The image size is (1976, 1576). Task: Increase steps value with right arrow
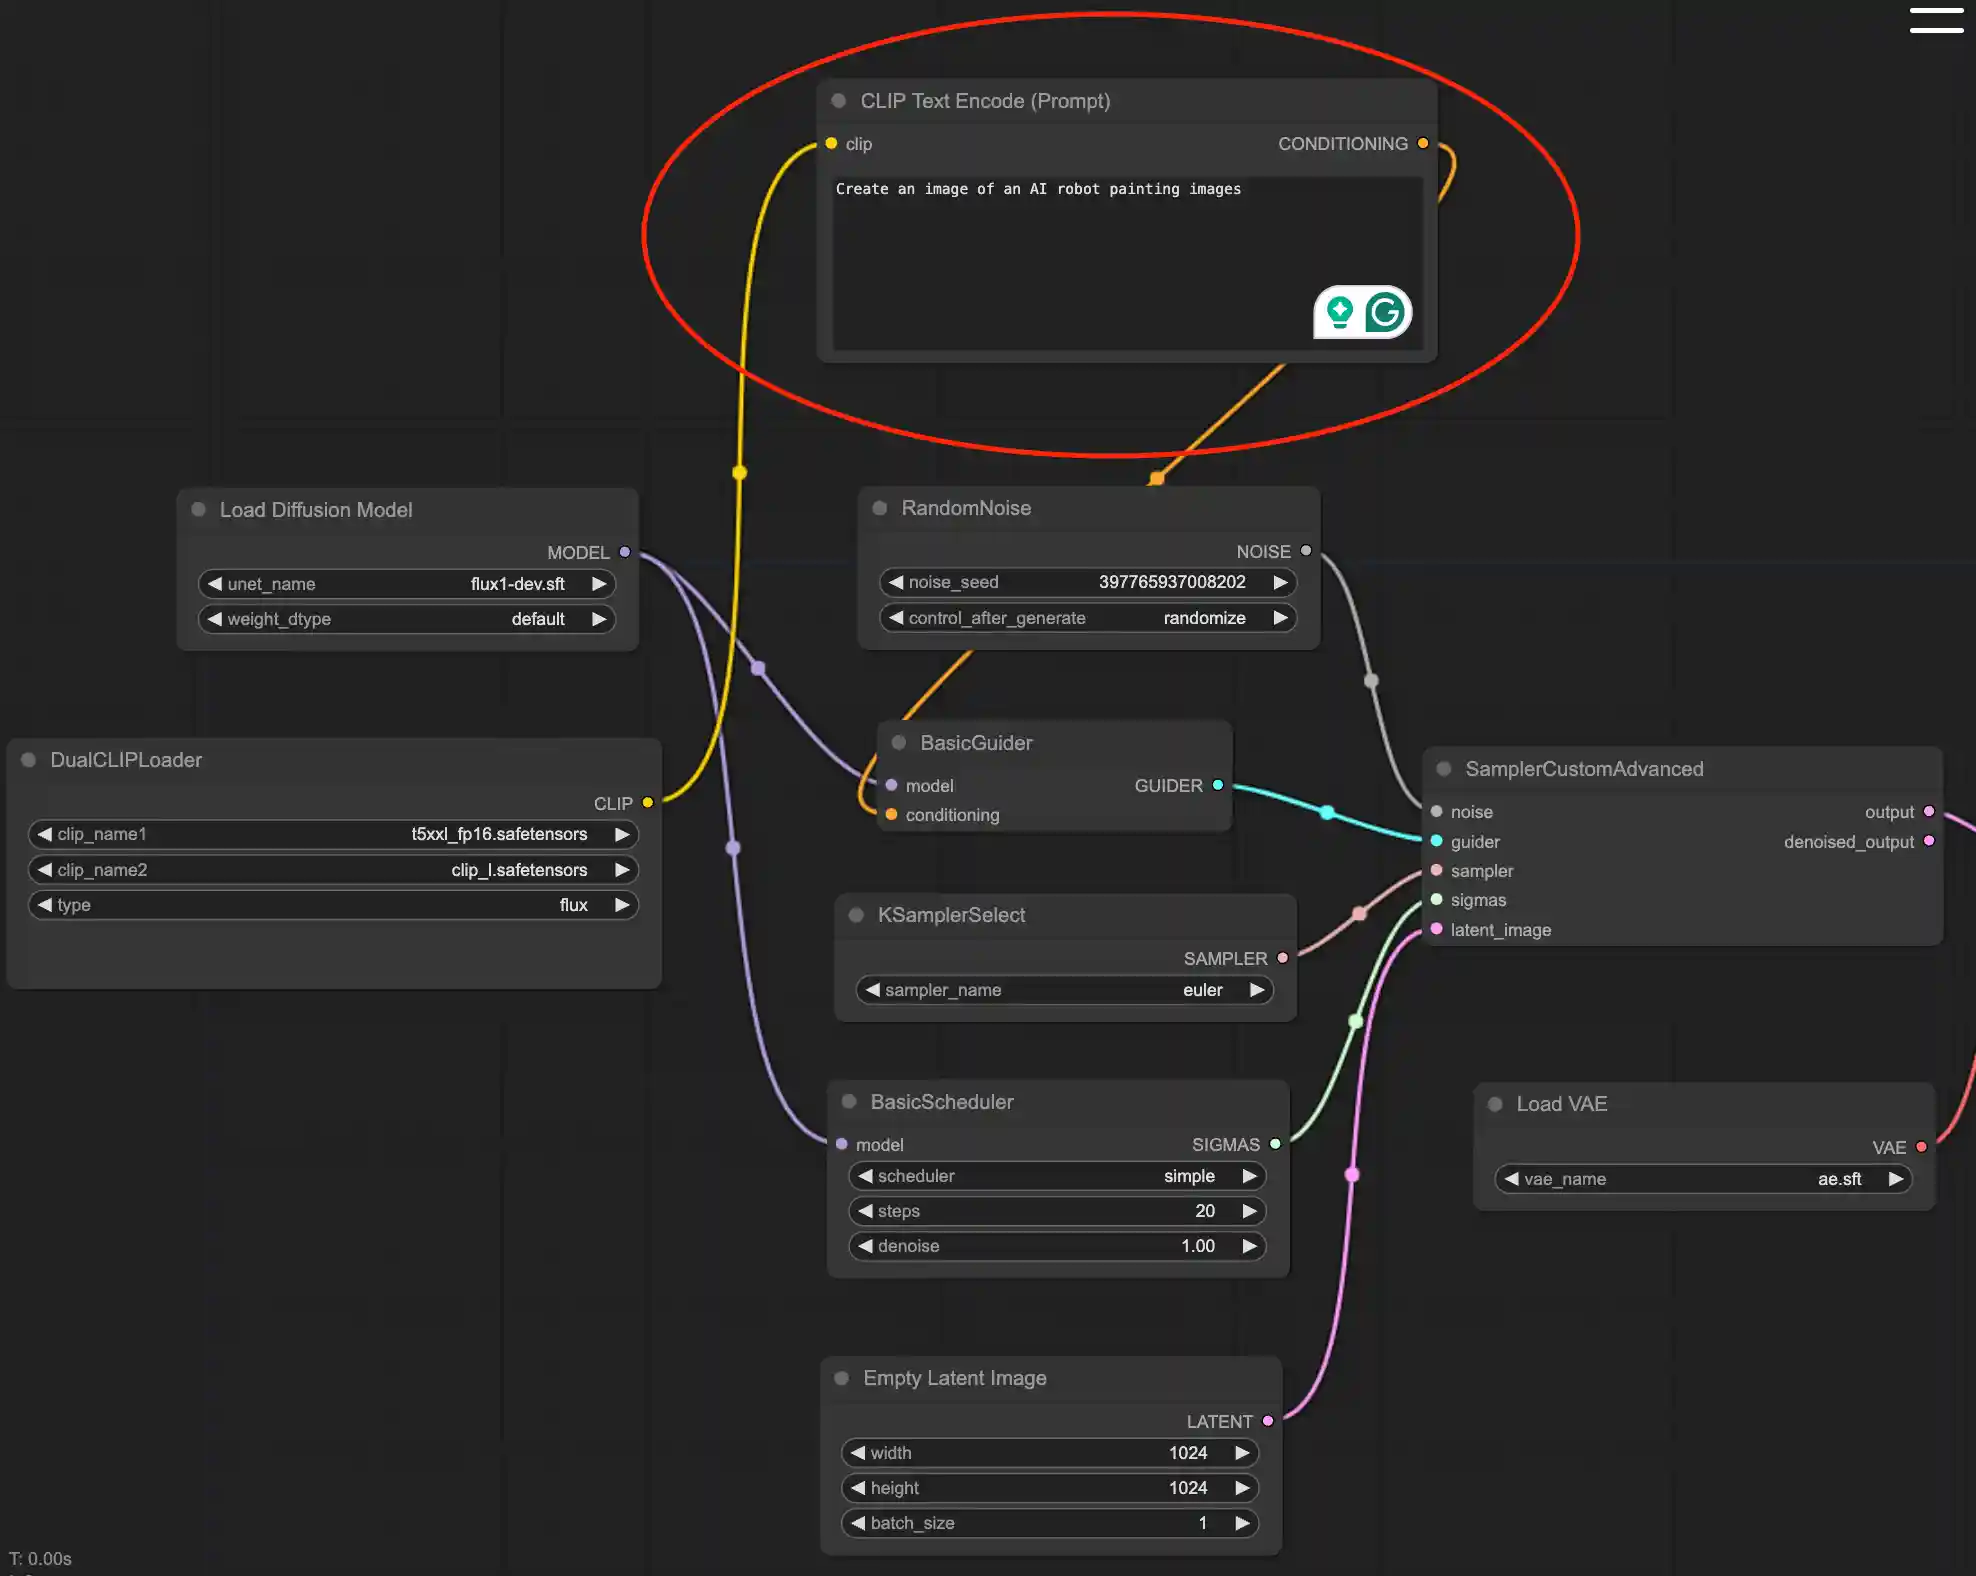pyautogui.click(x=1249, y=1211)
